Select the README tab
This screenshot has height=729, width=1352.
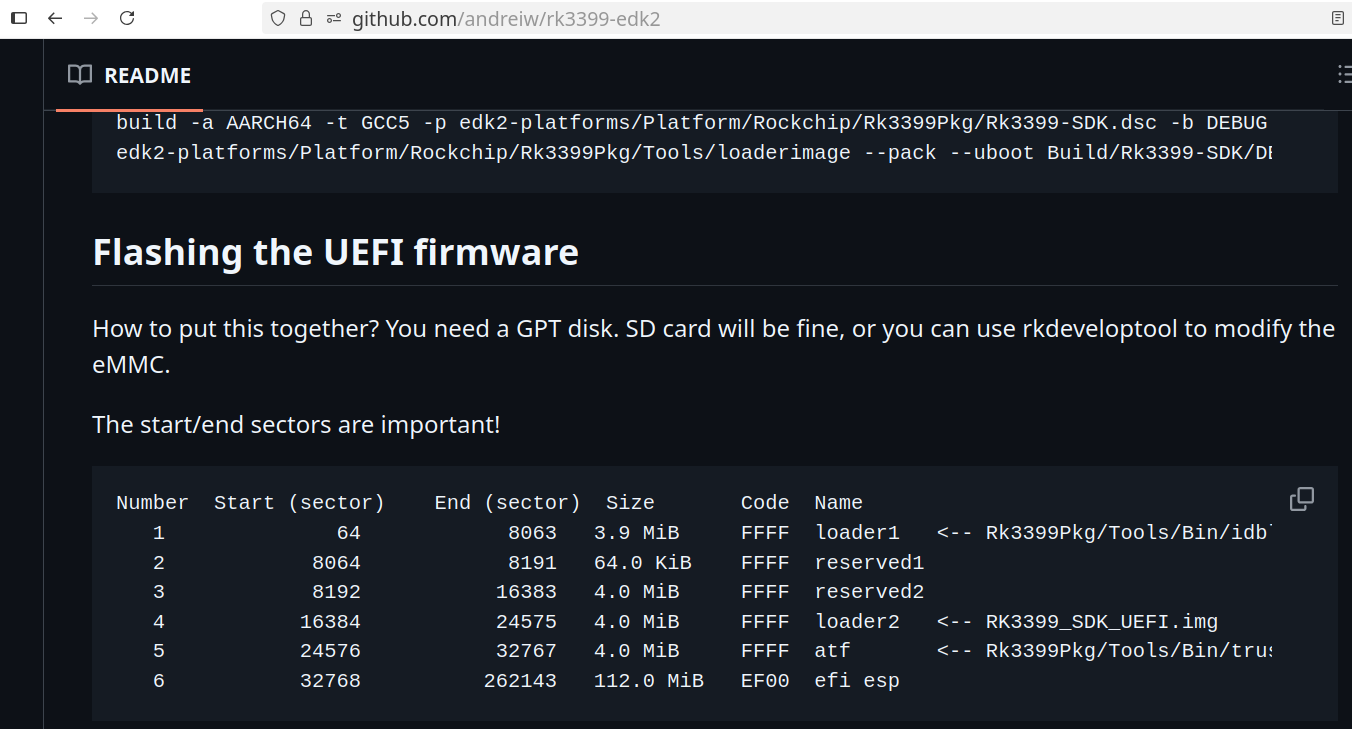click(129, 76)
